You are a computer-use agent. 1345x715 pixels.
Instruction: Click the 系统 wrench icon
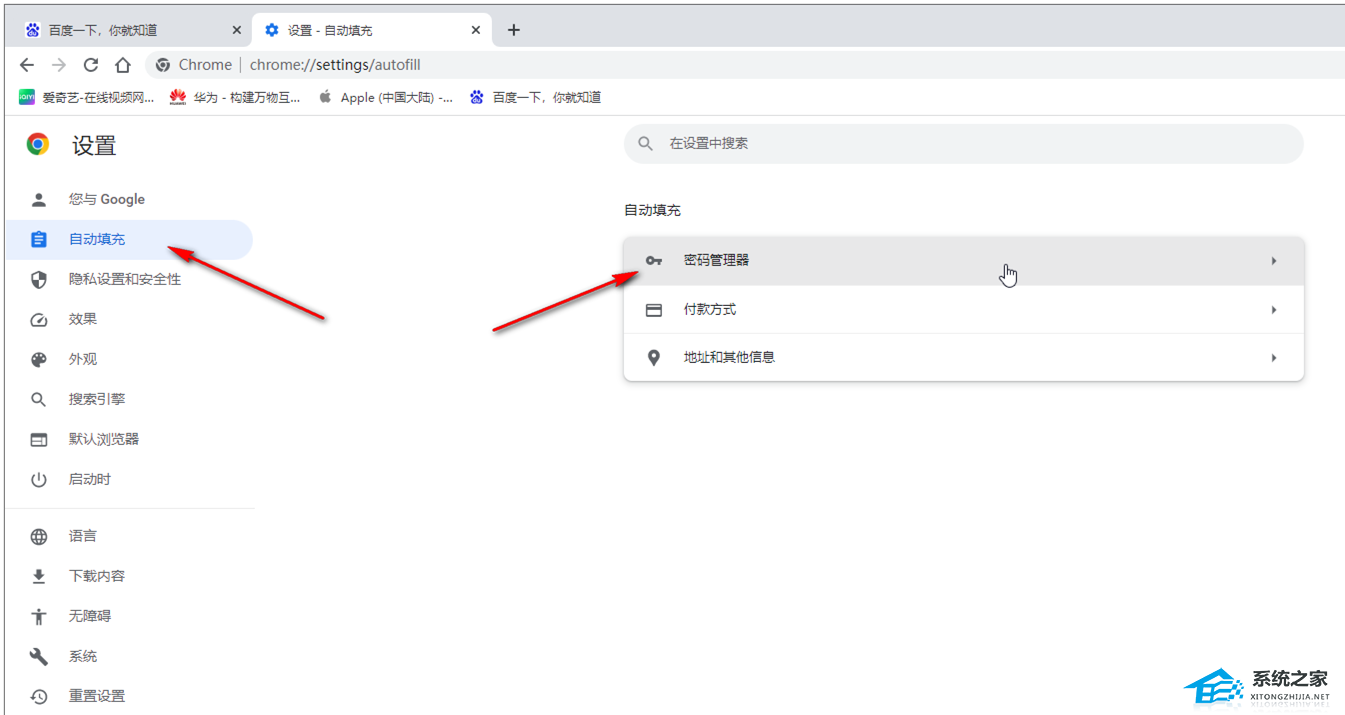[39, 657]
